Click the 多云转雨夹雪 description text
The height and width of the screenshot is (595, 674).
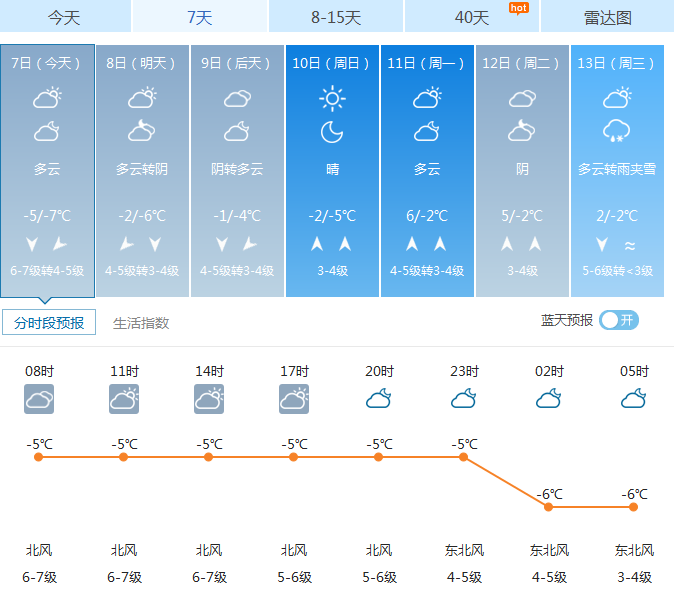[617, 169]
